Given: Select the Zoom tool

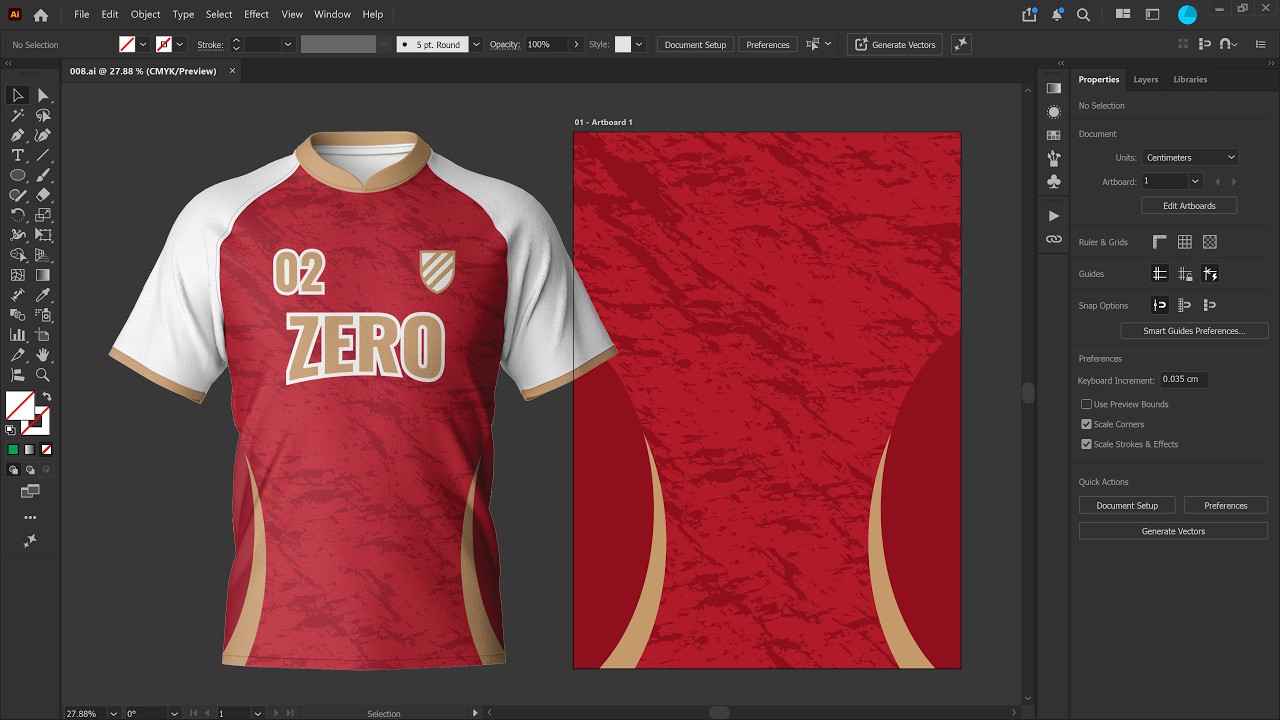Looking at the screenshot, I should (43, 375).
